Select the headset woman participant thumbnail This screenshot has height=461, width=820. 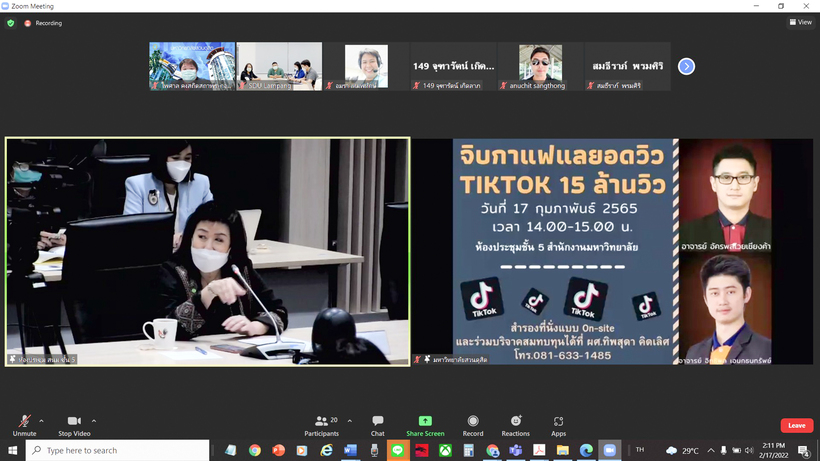click(366, 66)
